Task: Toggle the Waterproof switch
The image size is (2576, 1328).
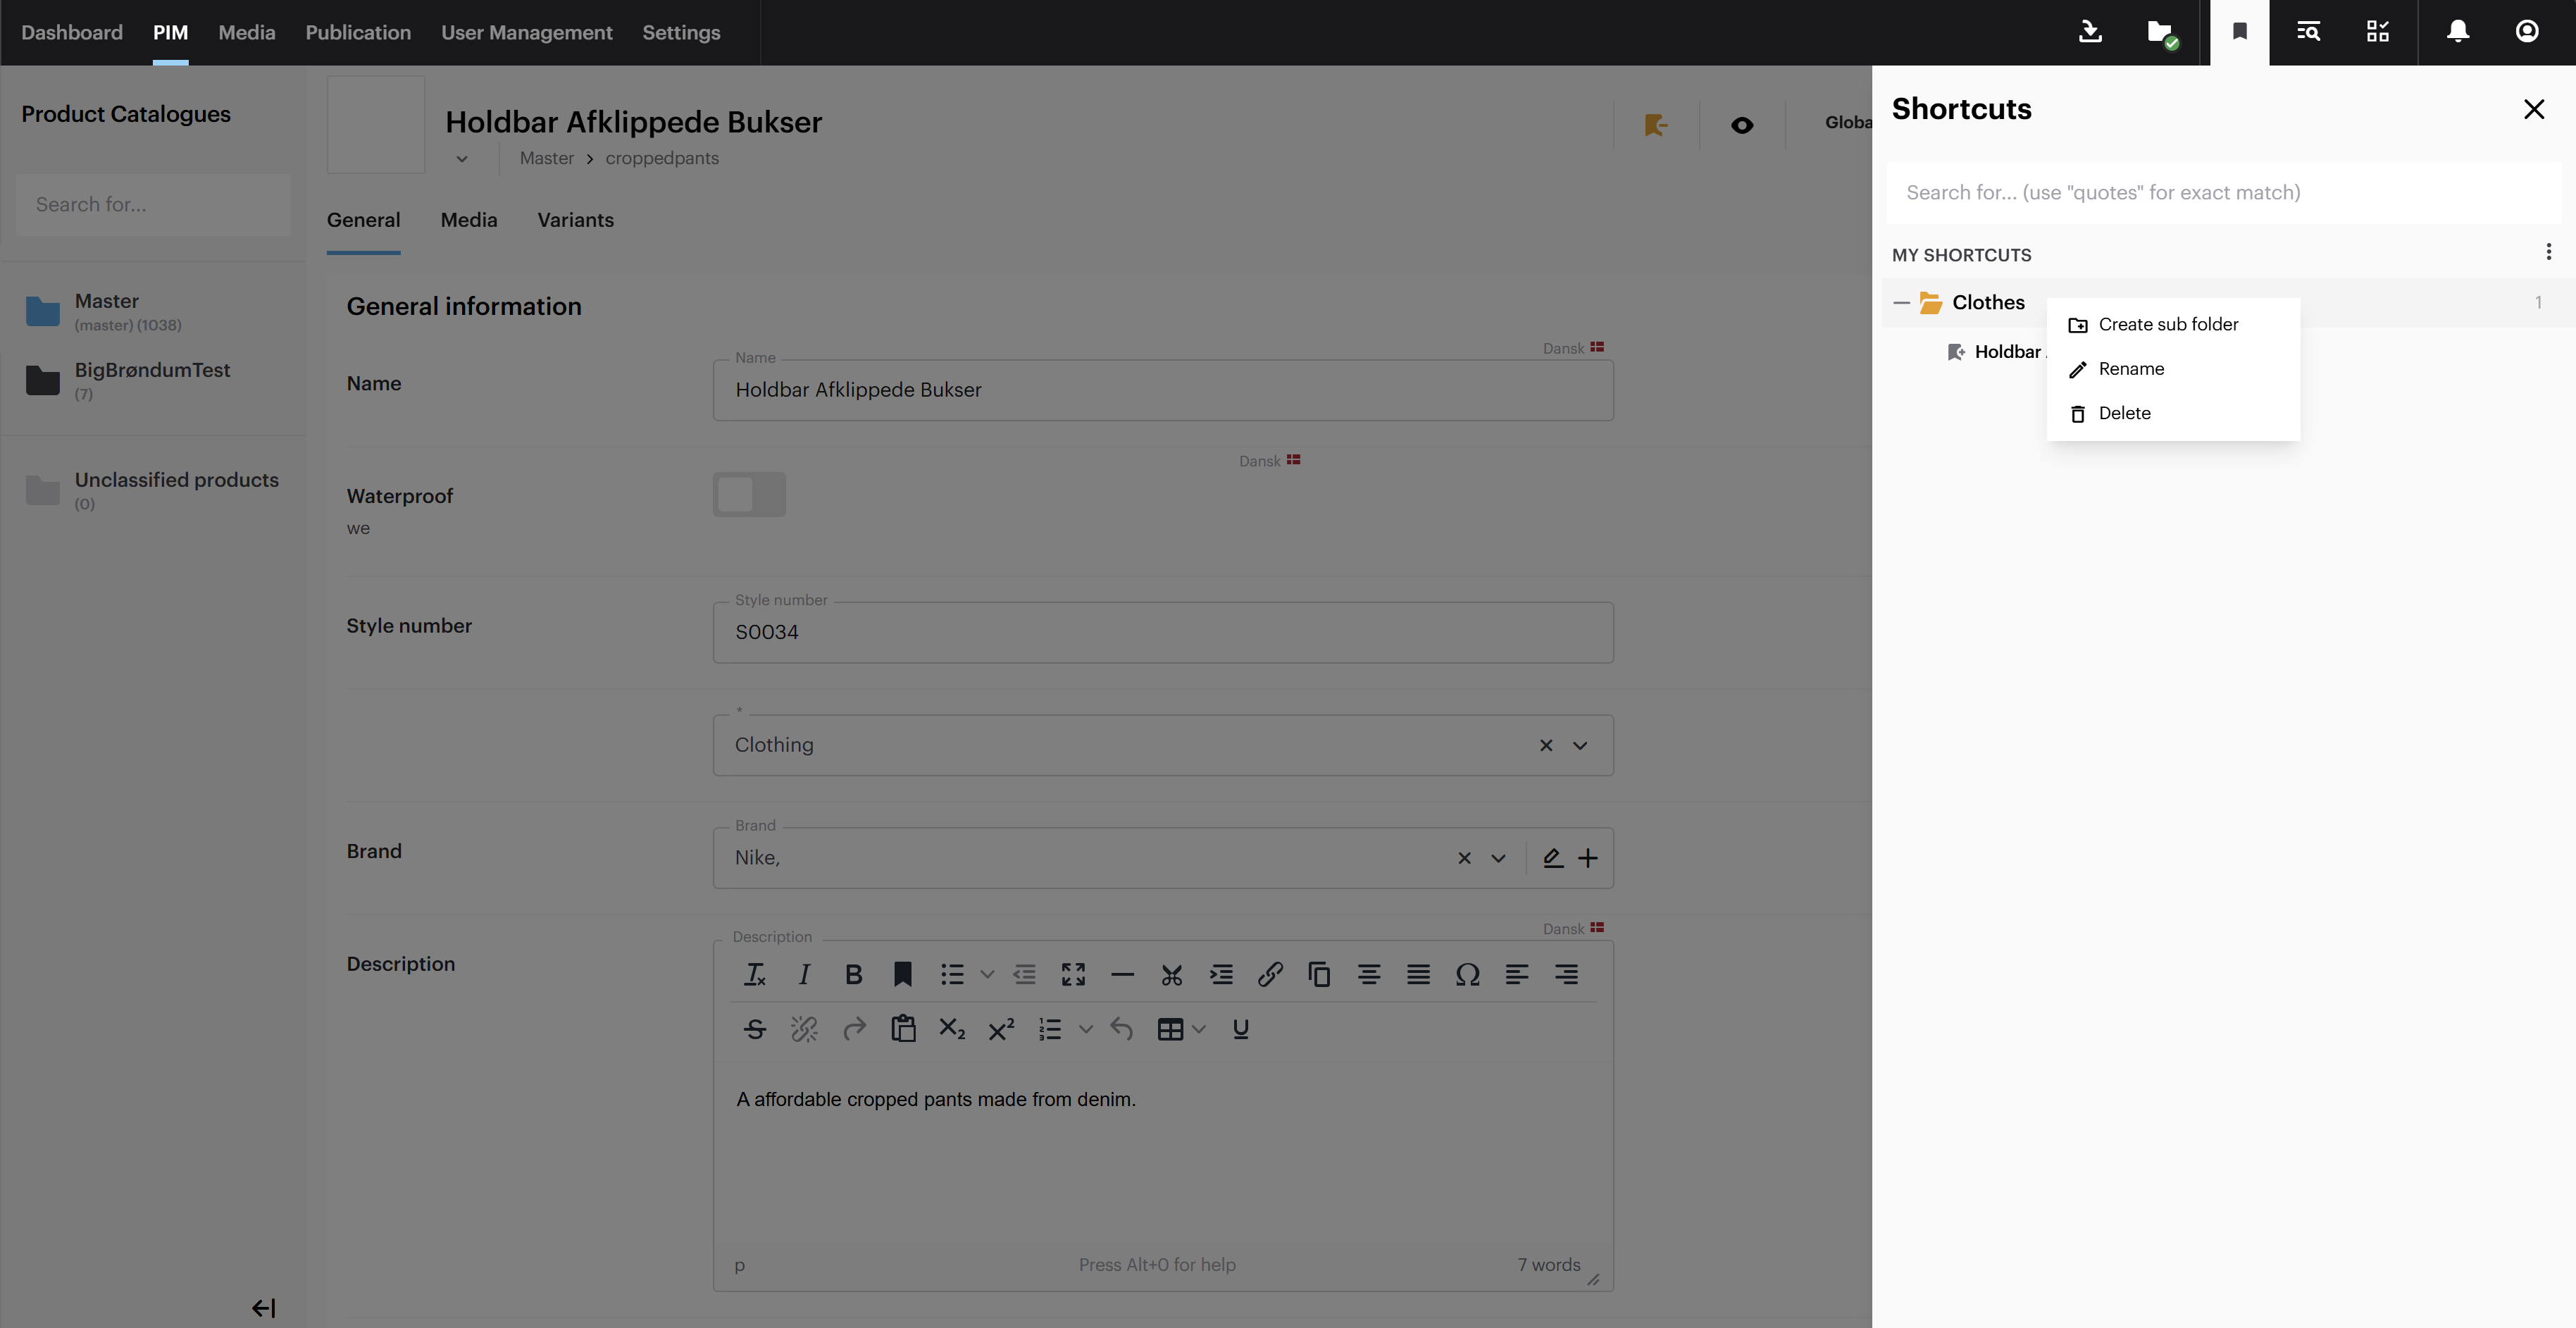Action: click(749, 494)
